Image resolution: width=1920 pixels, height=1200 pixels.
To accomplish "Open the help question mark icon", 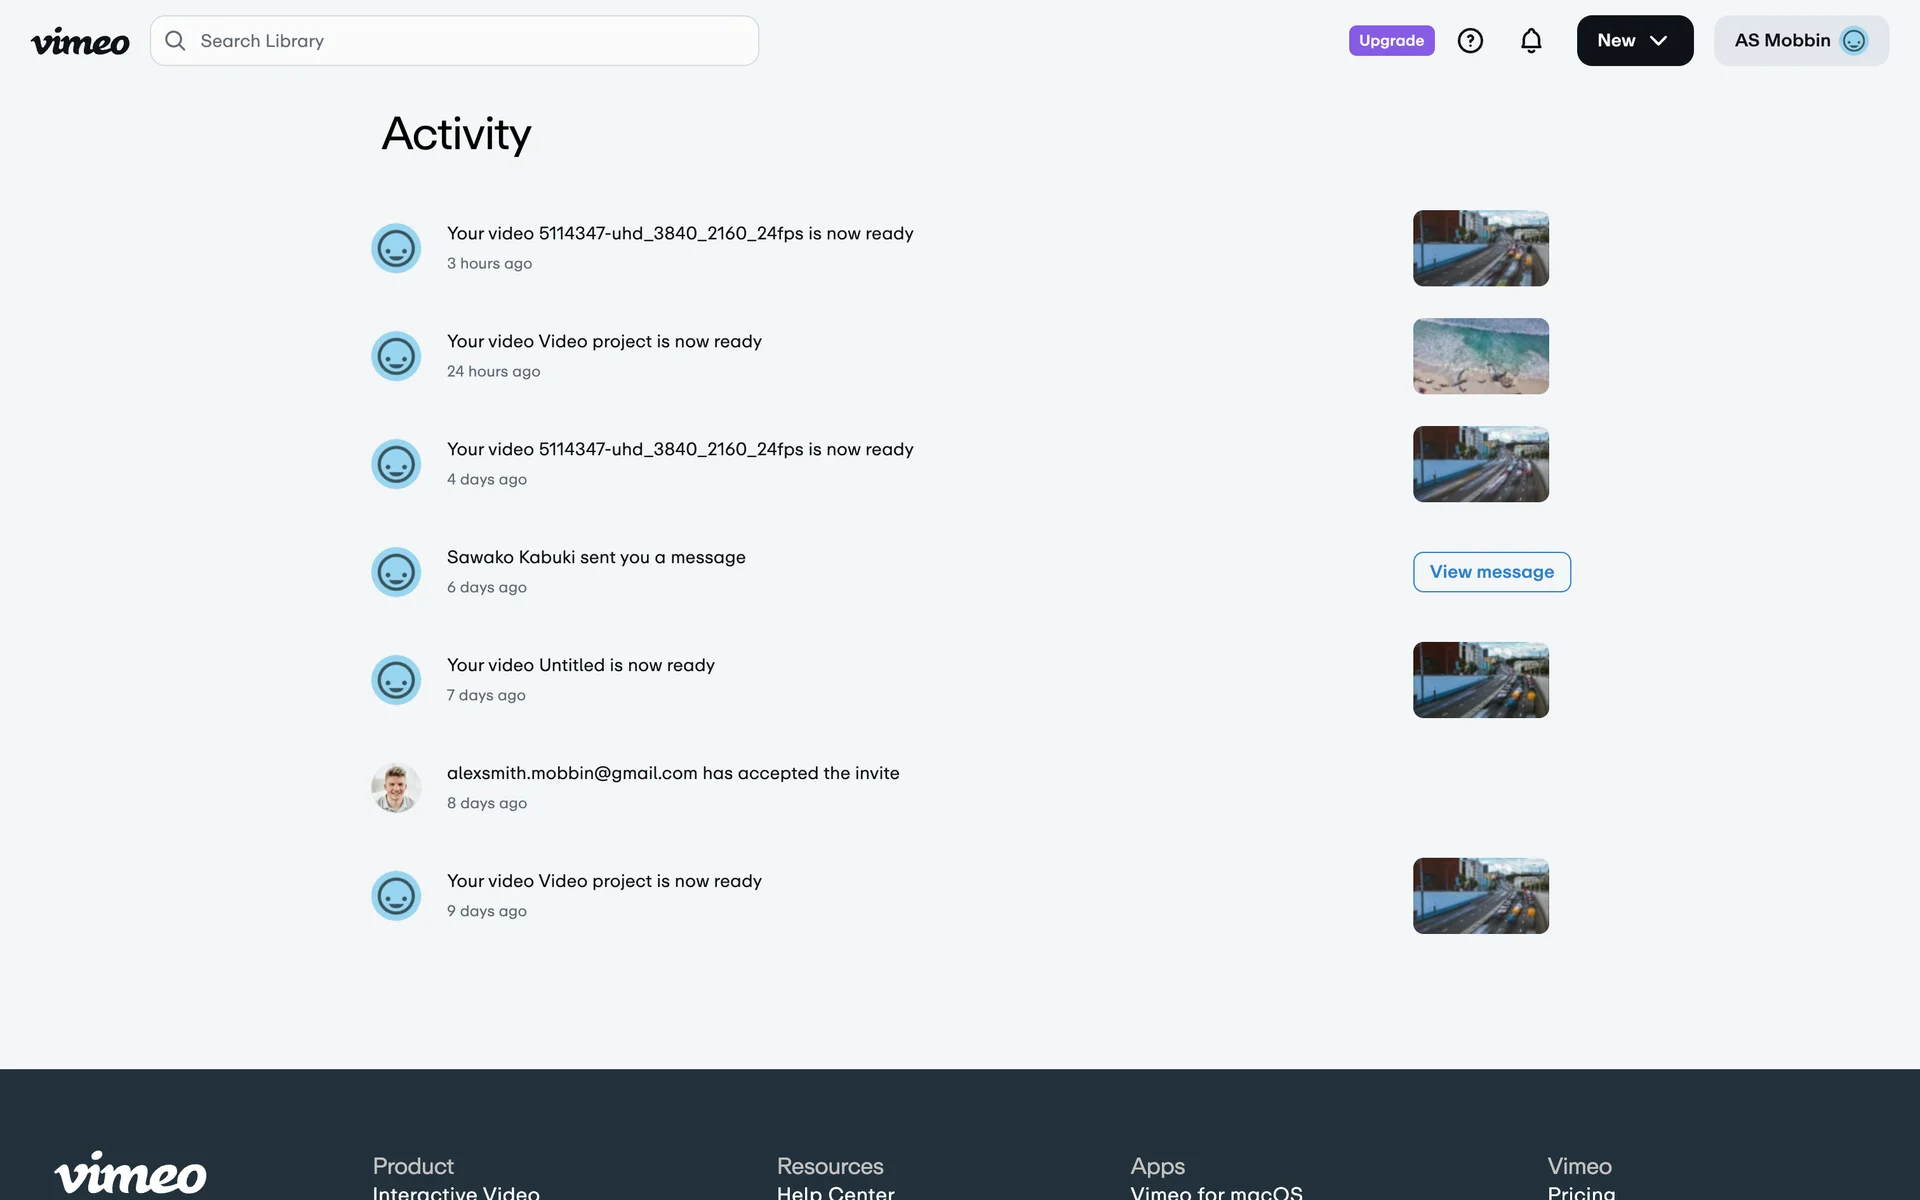I will [1470, 41].
